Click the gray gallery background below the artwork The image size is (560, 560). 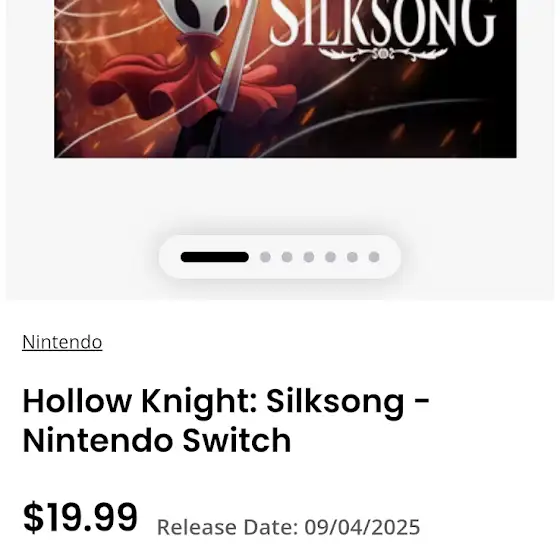tap(280, 195)
